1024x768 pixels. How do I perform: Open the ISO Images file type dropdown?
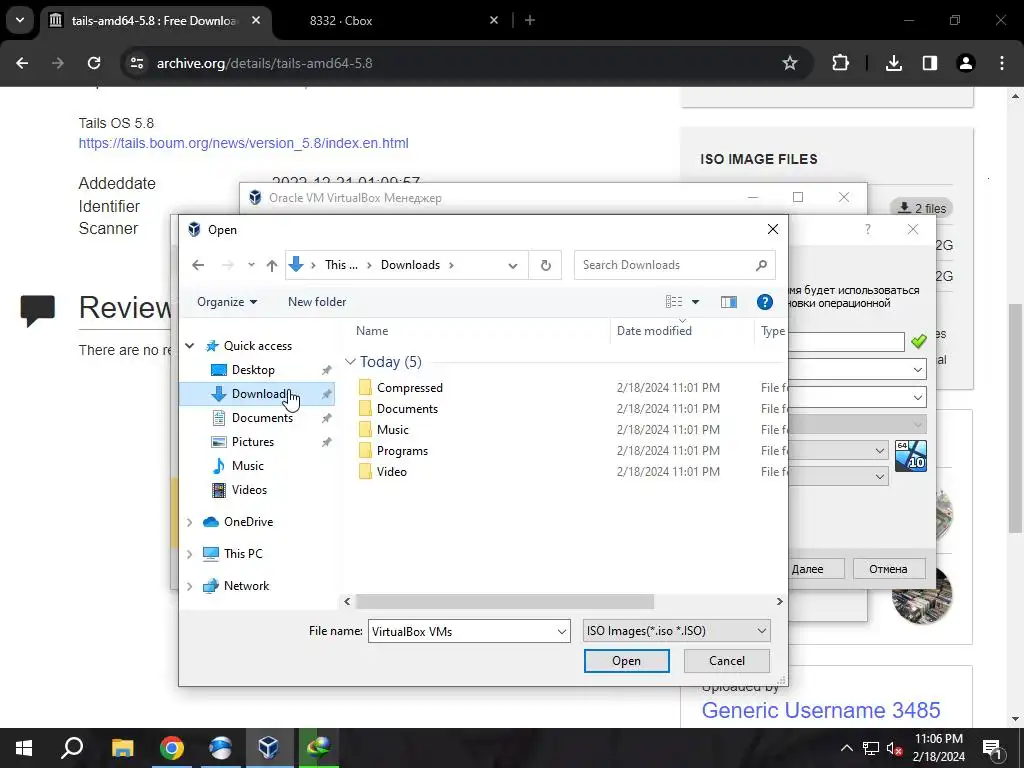tap(677, 631)
